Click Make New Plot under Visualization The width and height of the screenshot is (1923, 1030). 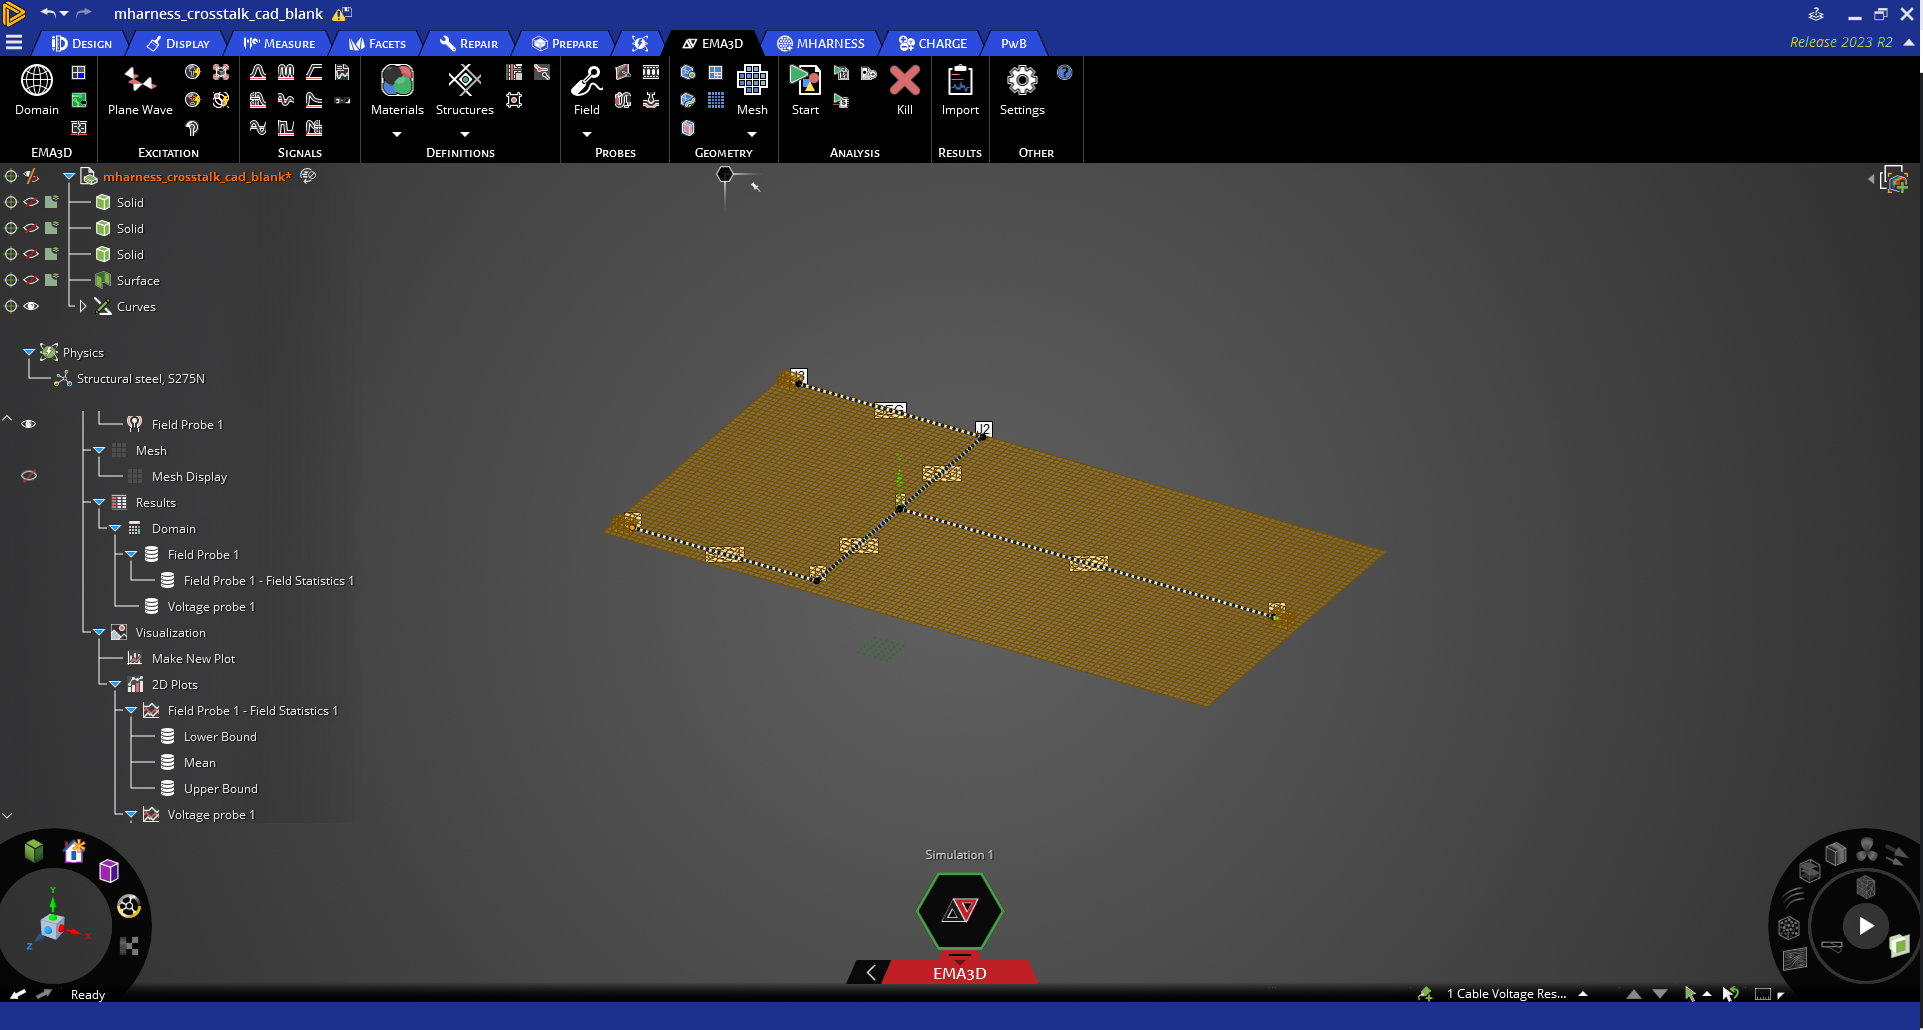pyautogui.click(x=194, y=658)
